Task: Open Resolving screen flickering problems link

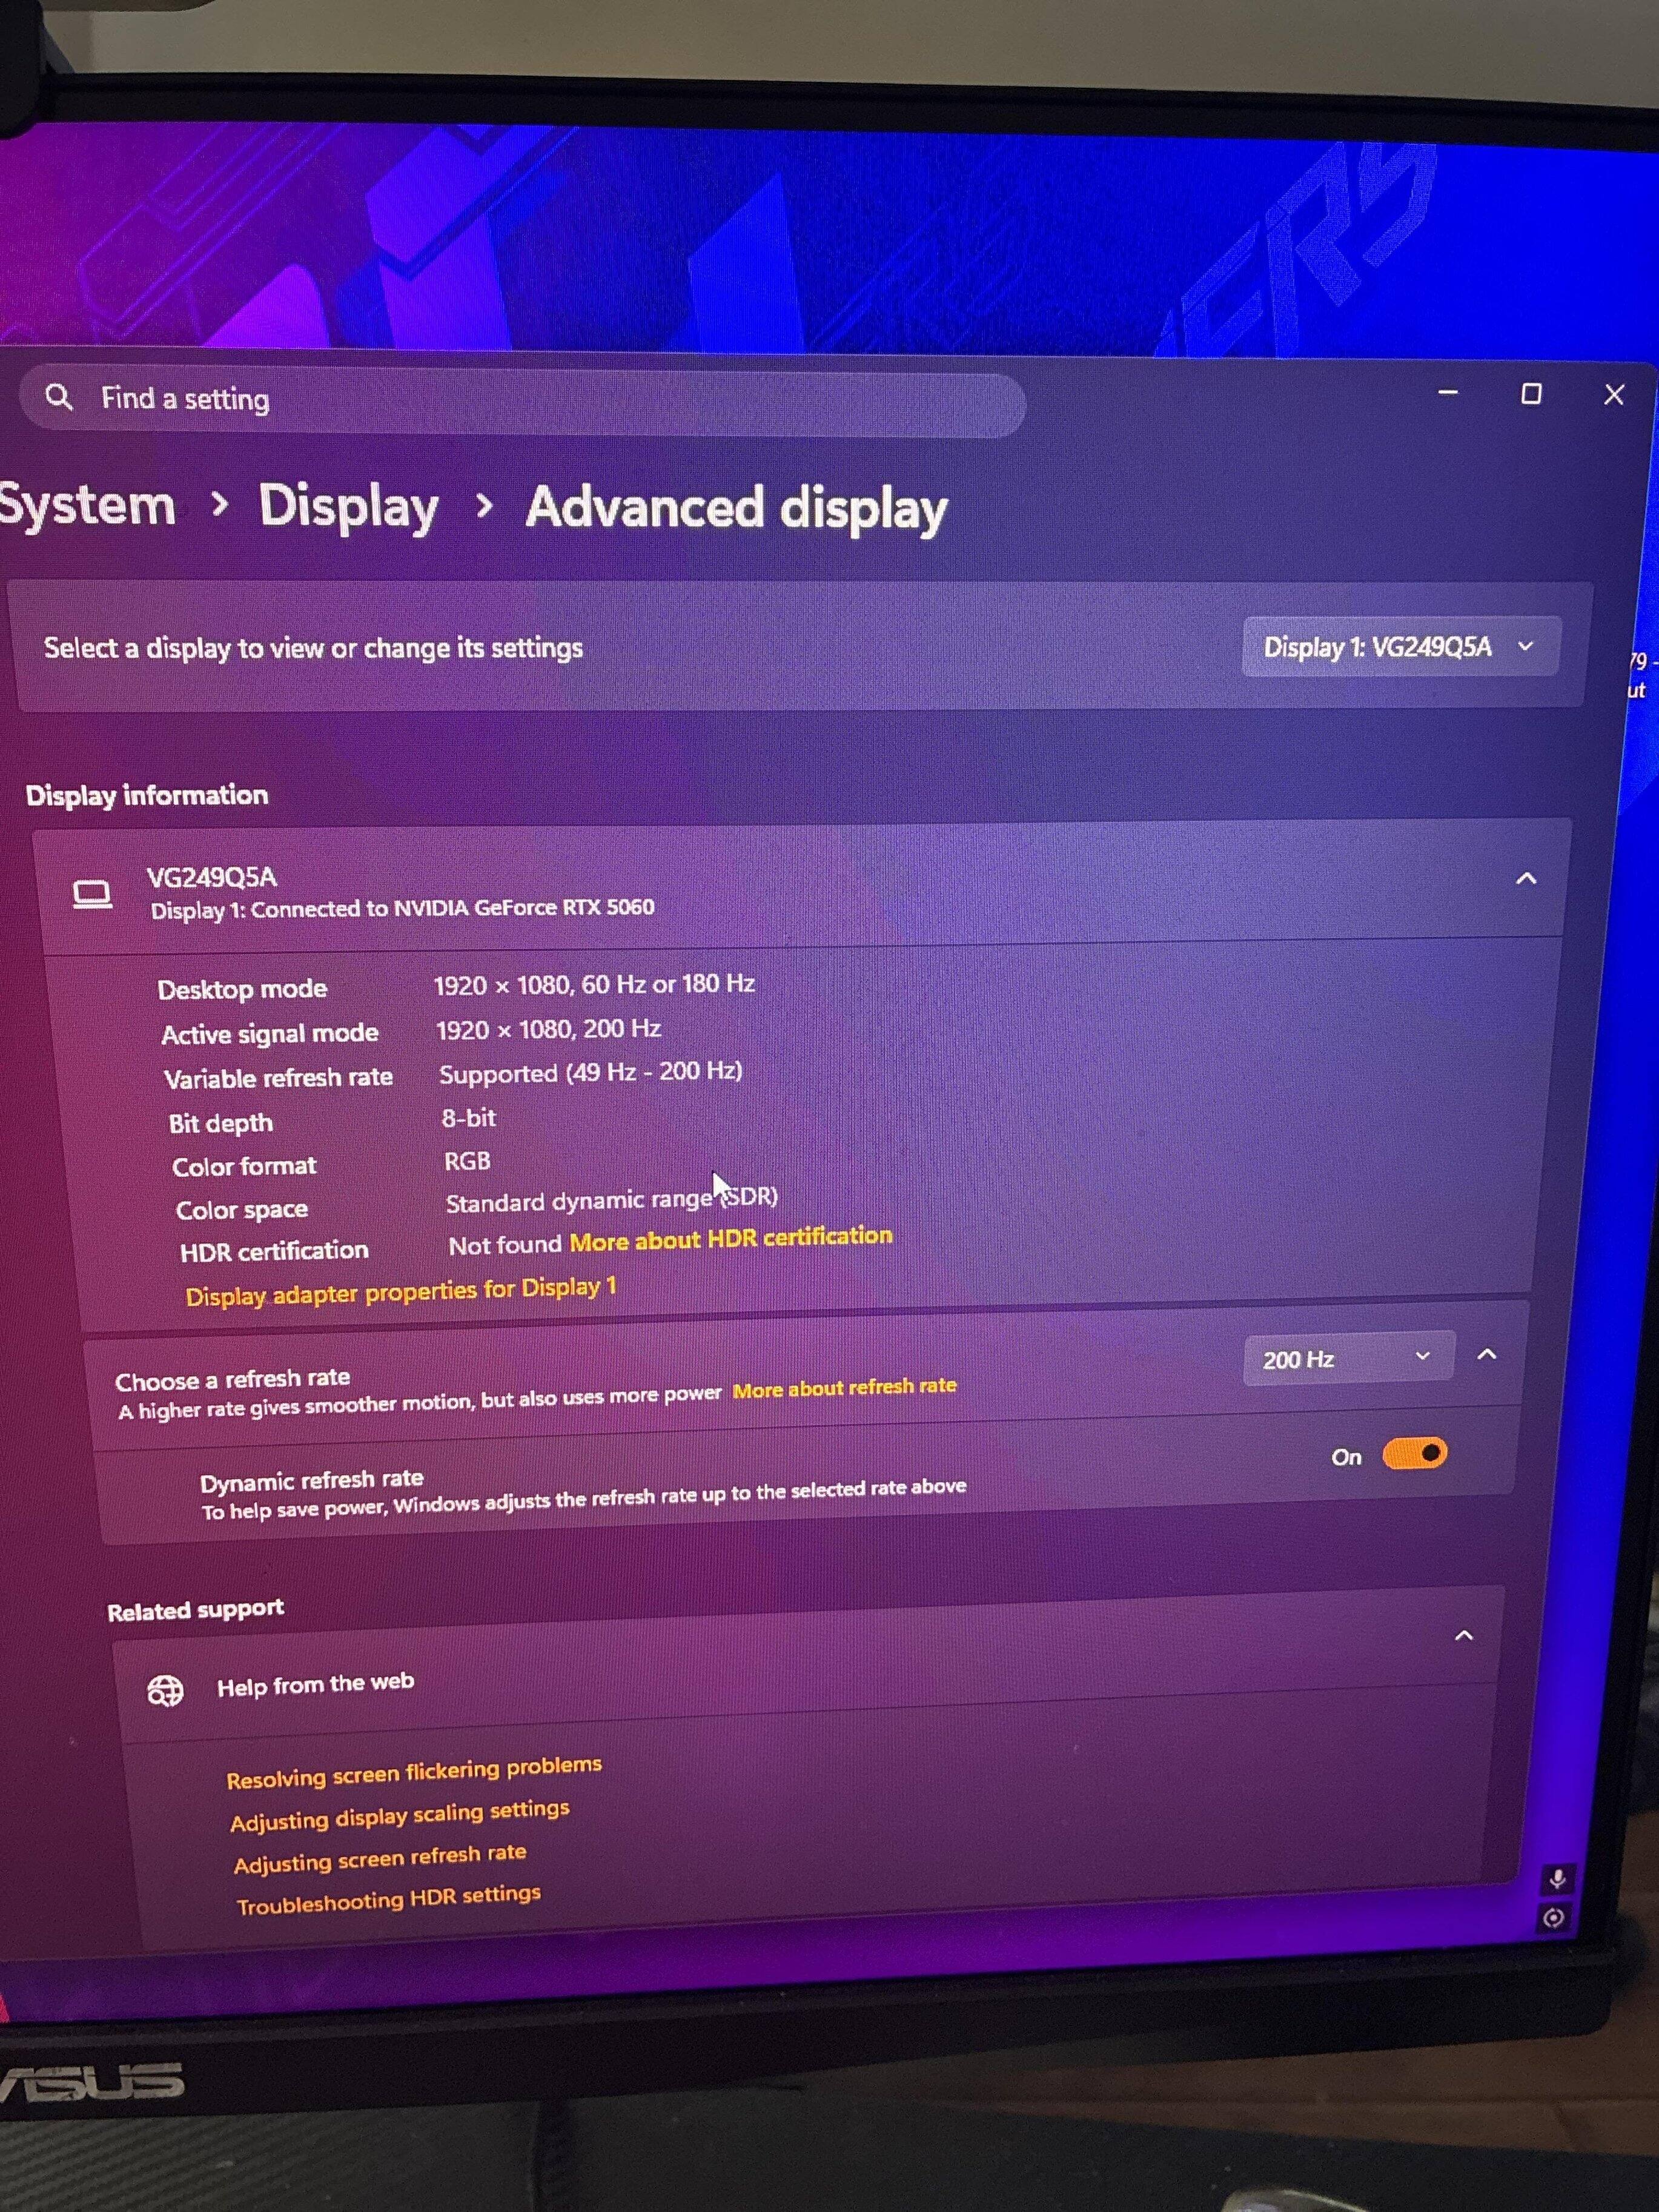Action: coord(414,1771)
